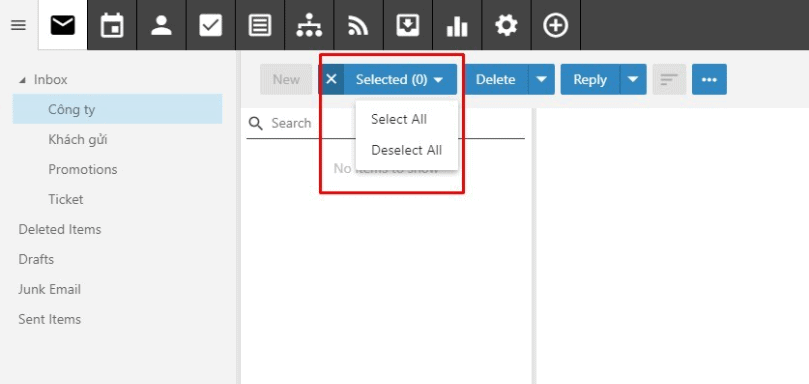Open the Contacts person icon

161,25
